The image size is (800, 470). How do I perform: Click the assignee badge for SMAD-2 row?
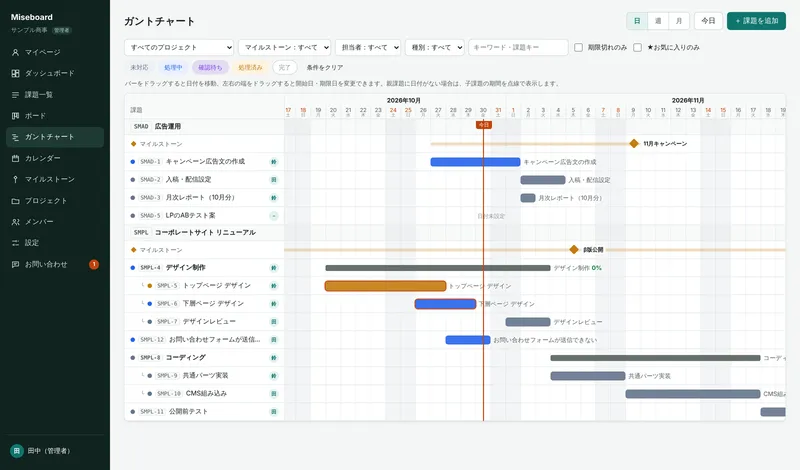(x=274, y=180)
